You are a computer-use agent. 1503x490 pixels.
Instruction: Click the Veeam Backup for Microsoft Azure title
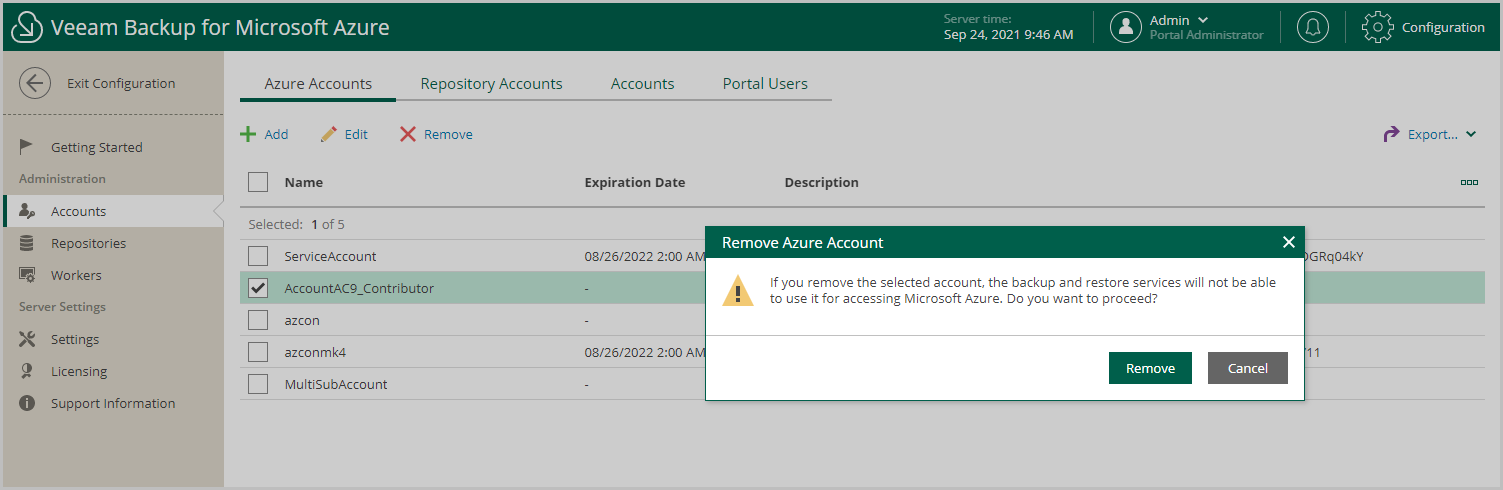click(220, 27)
